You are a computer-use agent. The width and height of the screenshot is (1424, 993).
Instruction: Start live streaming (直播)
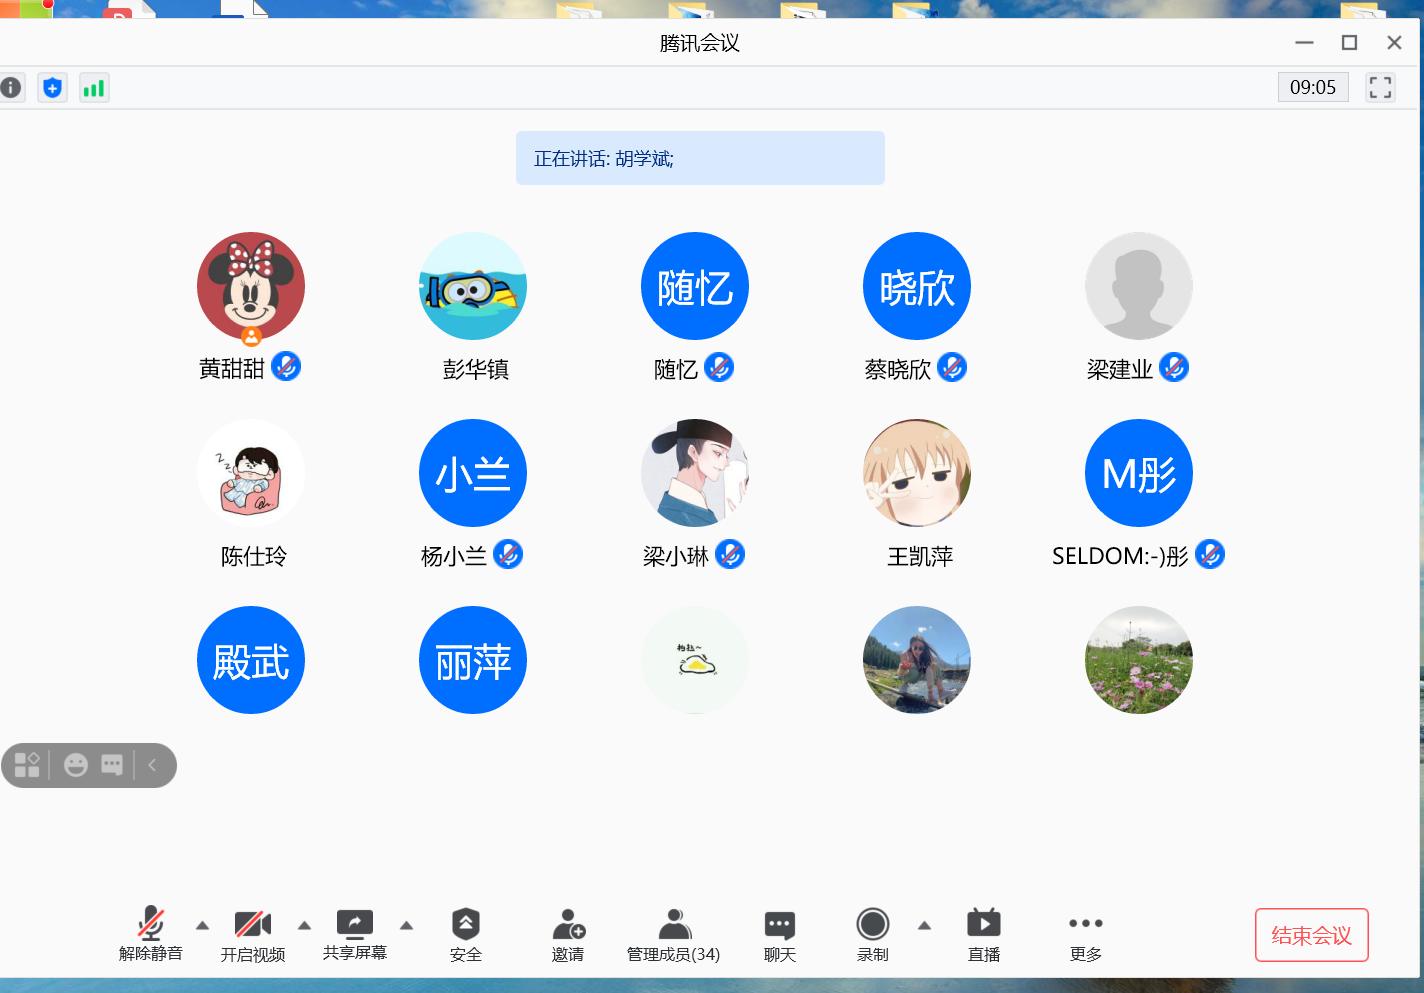(984, 934)
